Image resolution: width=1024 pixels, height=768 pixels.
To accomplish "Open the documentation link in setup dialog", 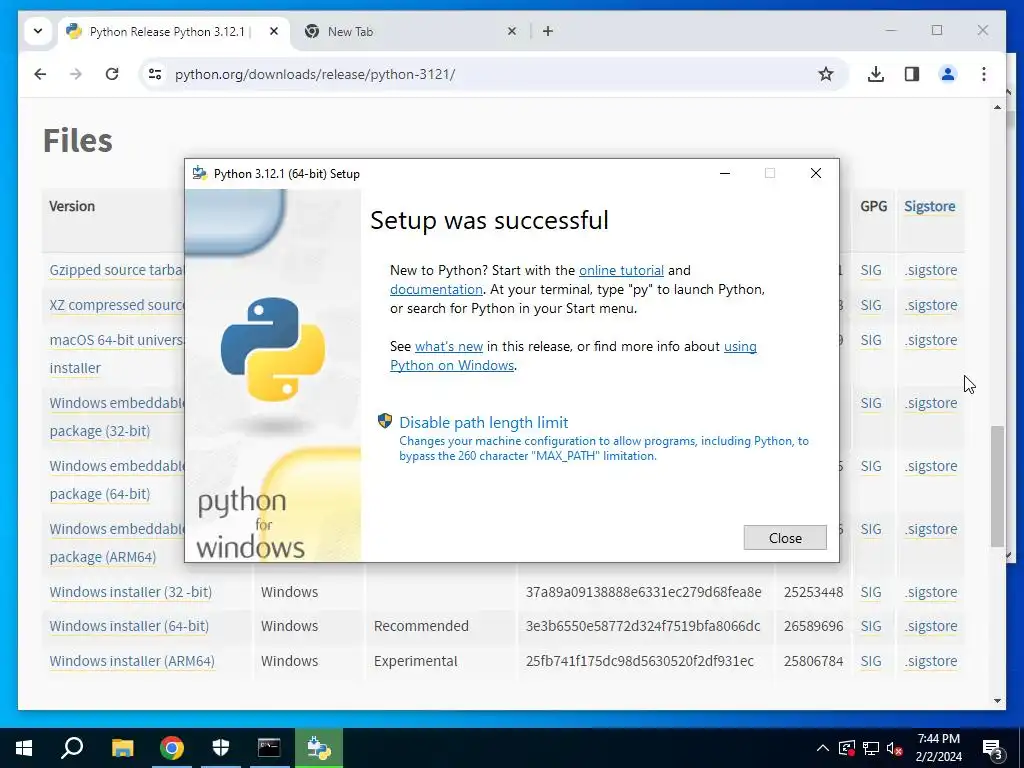I will [x=436, y=289].
